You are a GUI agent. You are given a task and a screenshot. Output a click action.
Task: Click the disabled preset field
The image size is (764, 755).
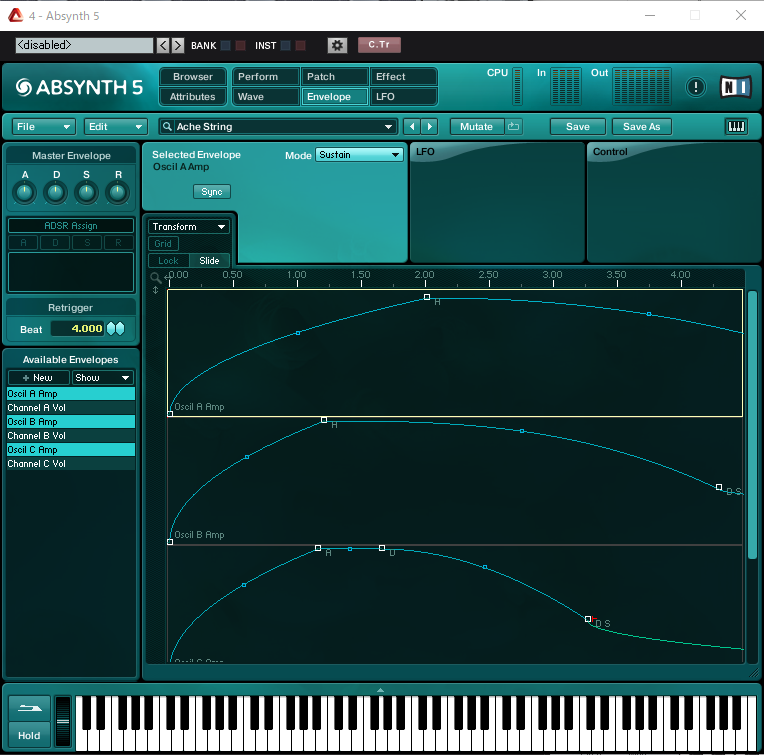coord(84,45)
